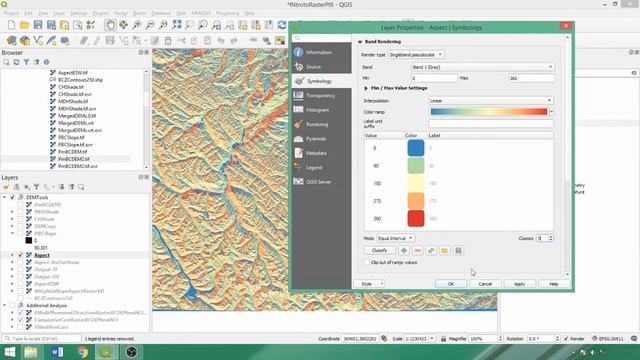Click the filter legend icon in the Layers panel
The width and height of the screenshot is (640, 360).
click(x=36, y=187)
